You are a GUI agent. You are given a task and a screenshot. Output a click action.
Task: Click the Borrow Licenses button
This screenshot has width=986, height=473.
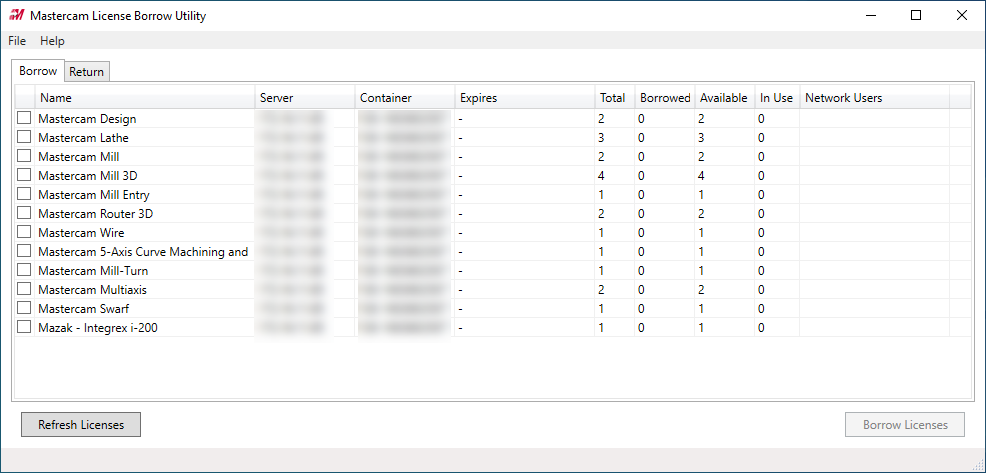click(x=905, y=425)
